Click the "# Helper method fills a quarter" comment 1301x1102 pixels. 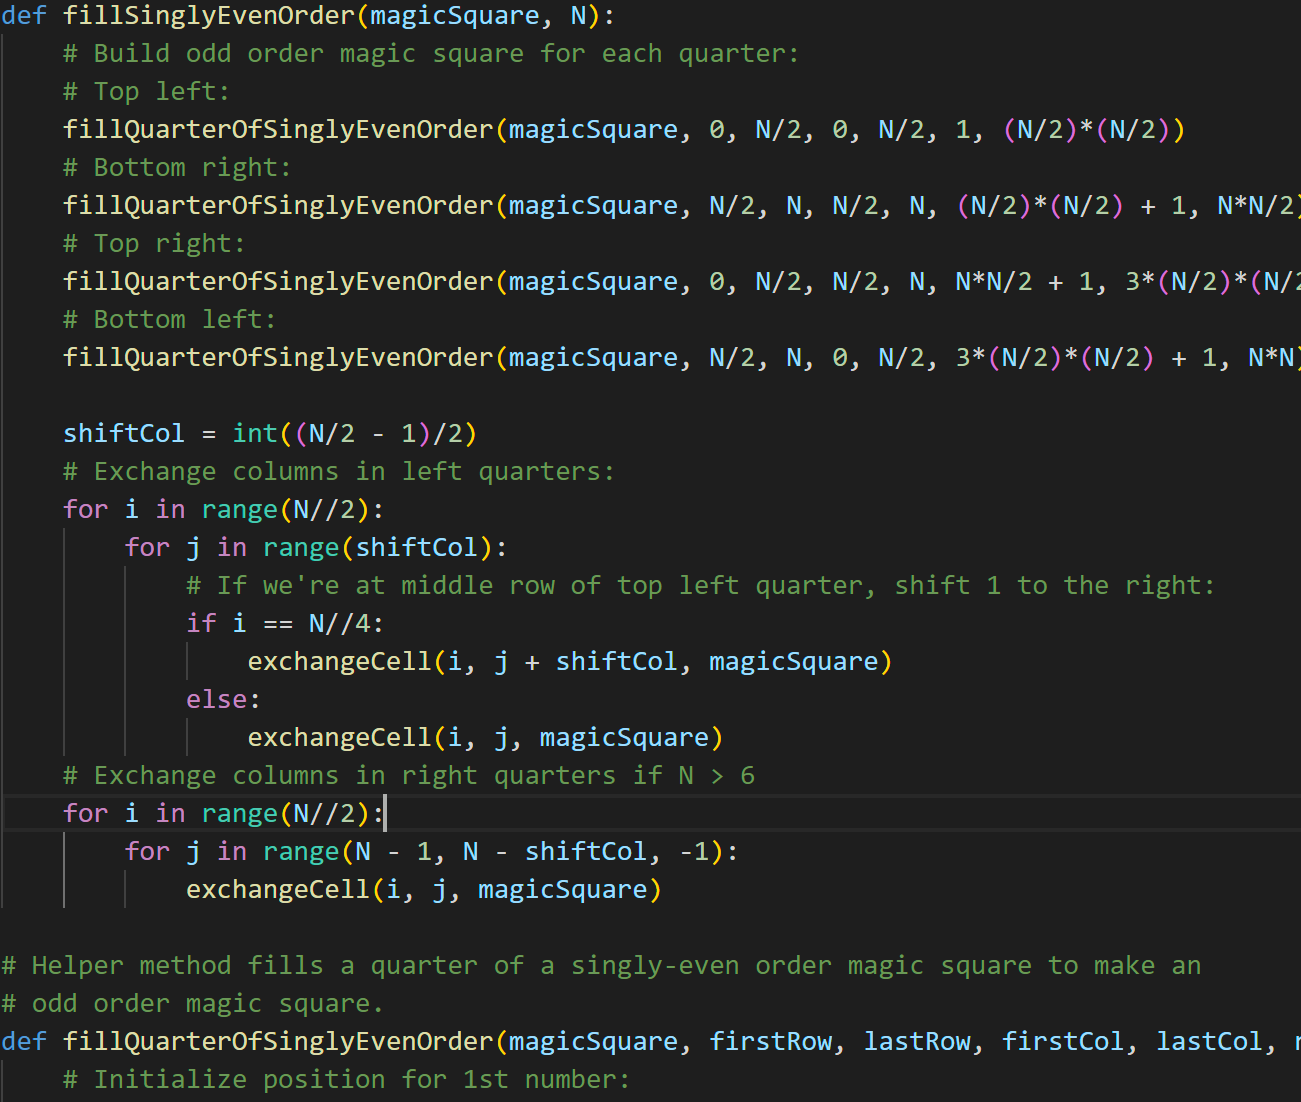pyautogui.click(x=600, y=966)
